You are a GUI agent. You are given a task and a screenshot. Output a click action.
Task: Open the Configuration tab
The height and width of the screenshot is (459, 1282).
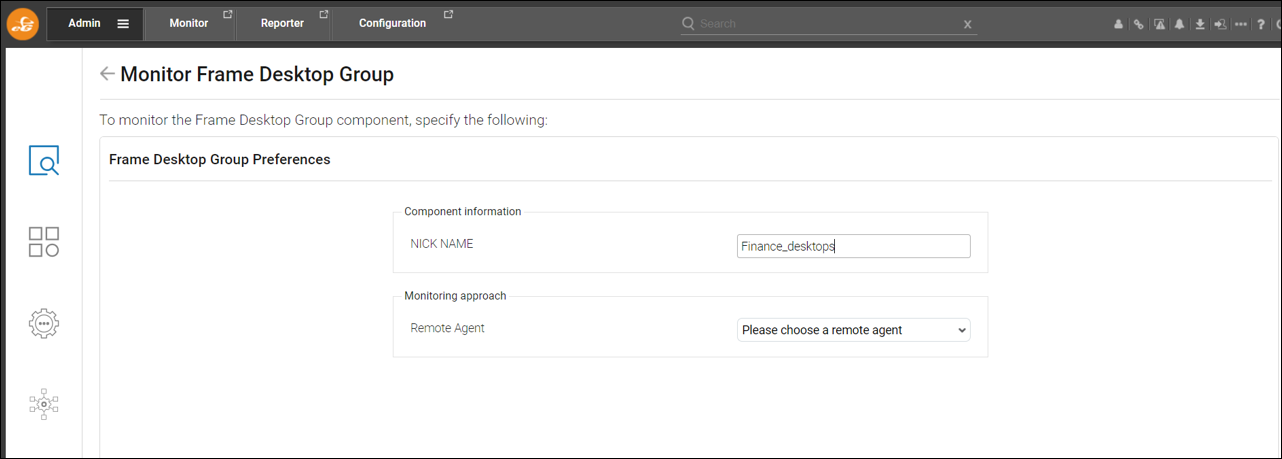392,23
